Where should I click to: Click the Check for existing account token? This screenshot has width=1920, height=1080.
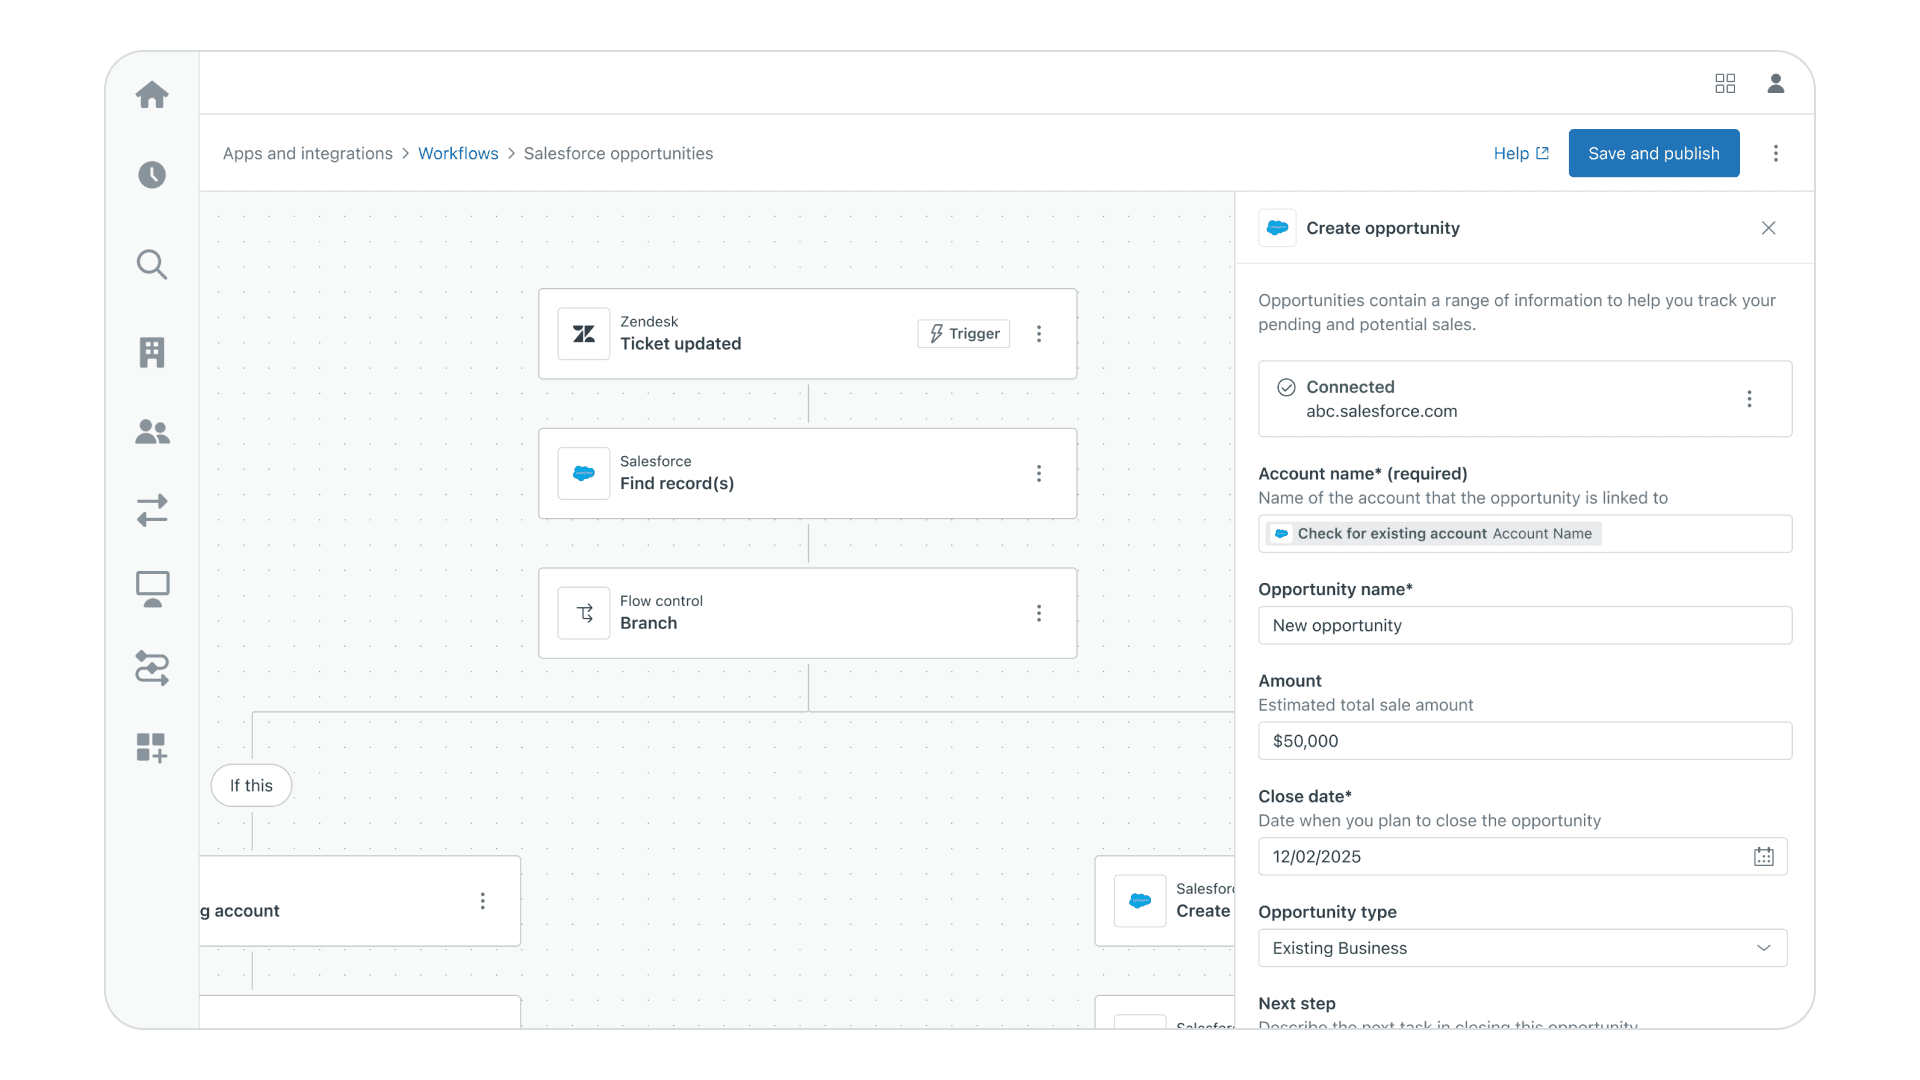(1434, 534)
